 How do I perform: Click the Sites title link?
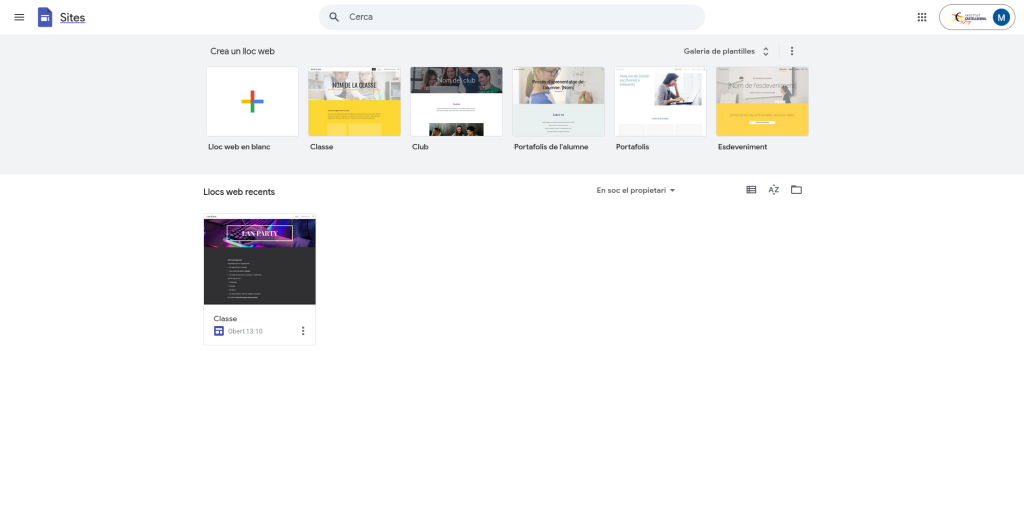click(x=72, y=17)
